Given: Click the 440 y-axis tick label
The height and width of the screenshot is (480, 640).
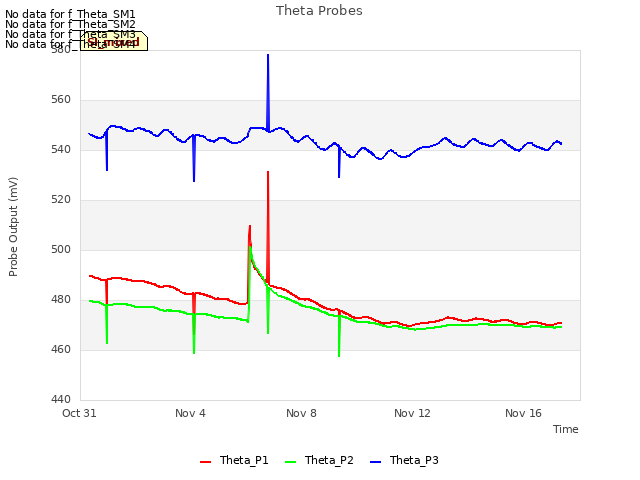Looking at the screenshot, I should [61, 399].
